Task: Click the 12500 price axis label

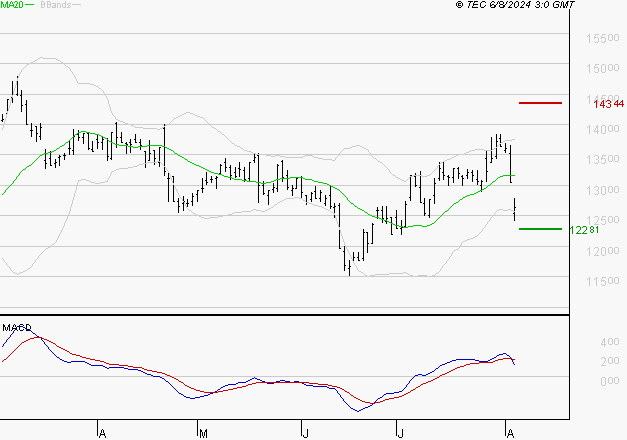Action: click(603, 220)
